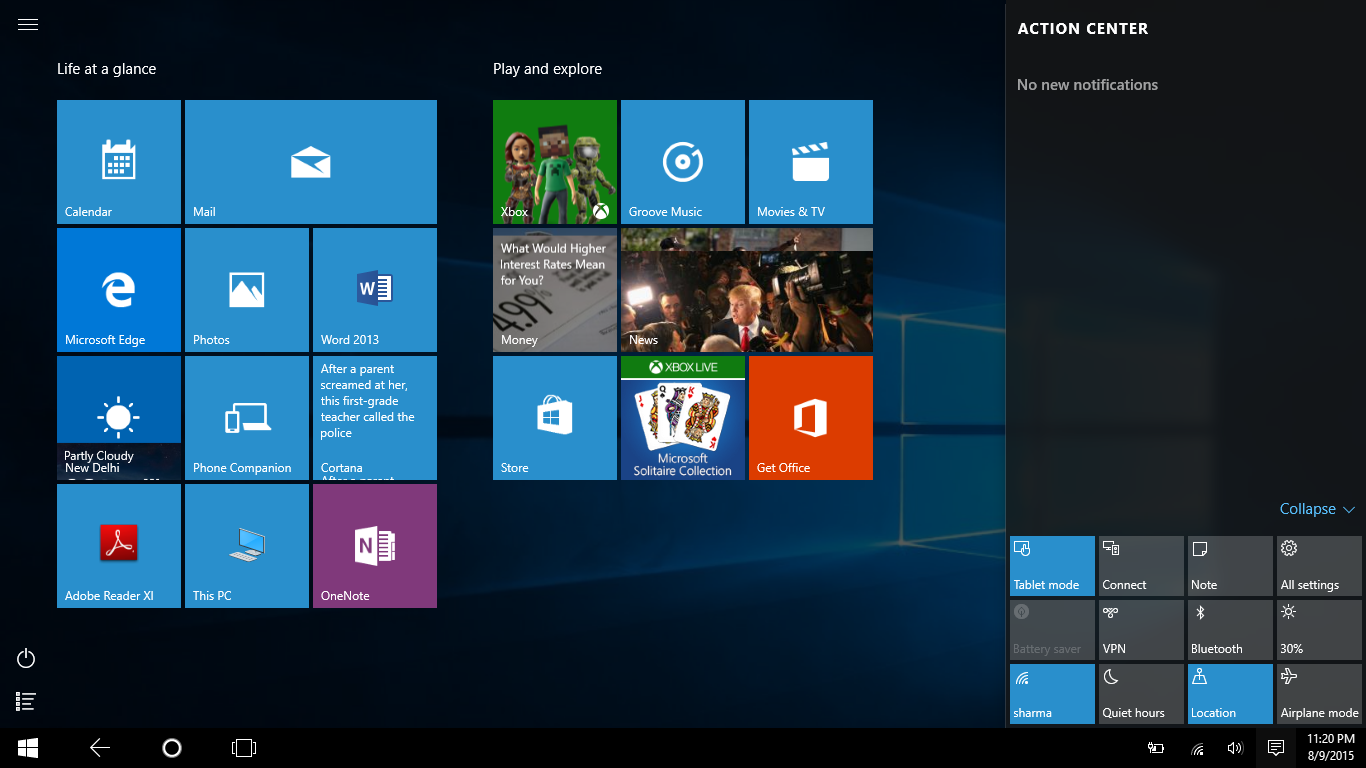
Task: Toggle Bluetooth quick action
Action: [1230, 630]
